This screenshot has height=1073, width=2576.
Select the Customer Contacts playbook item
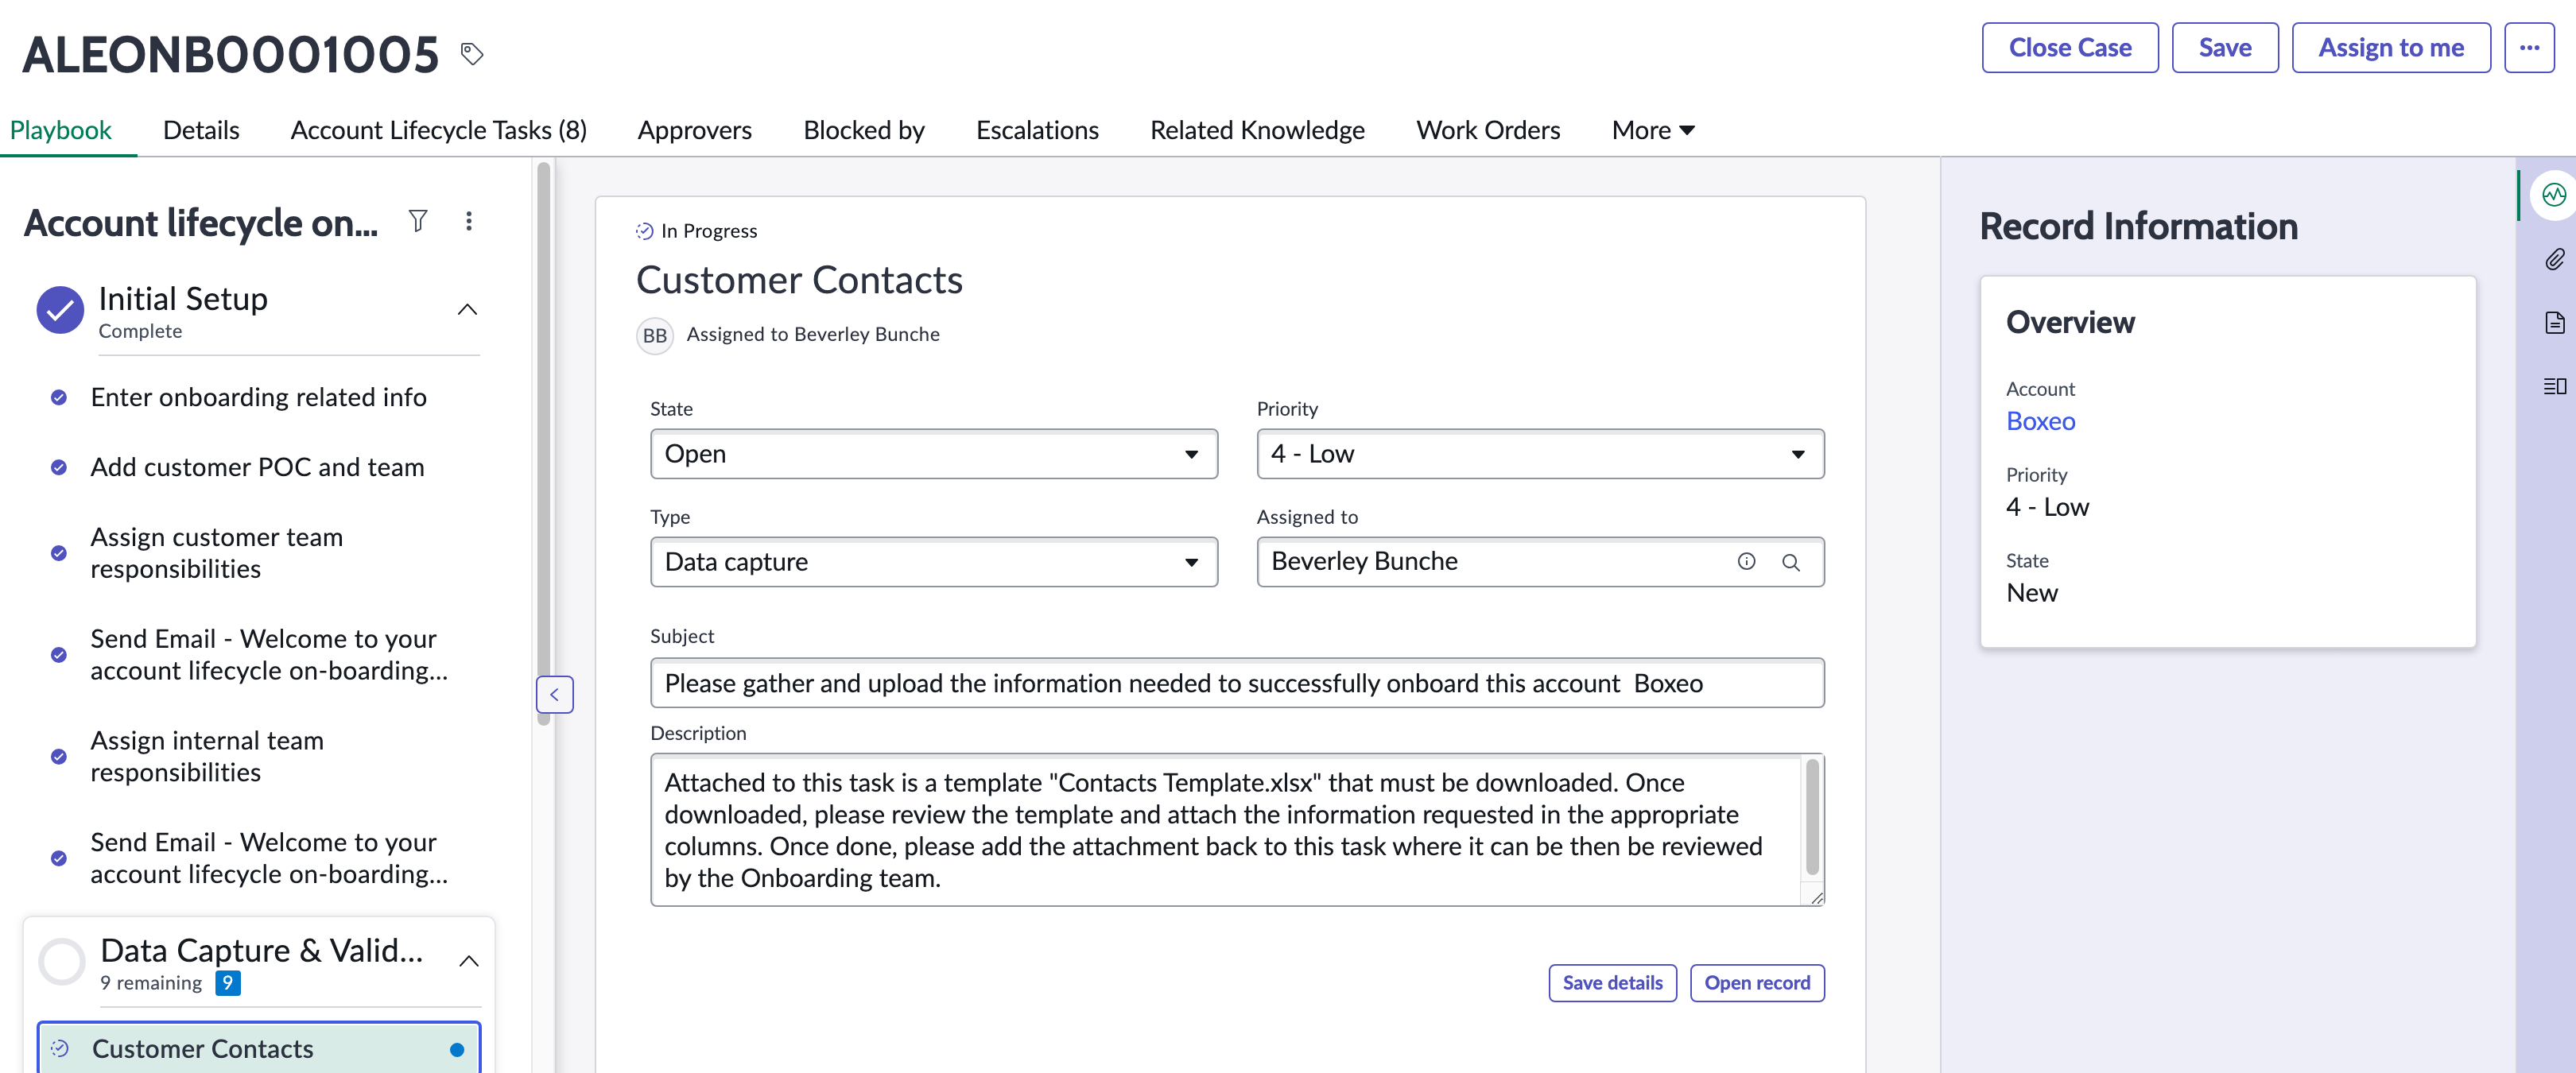point(259,1048)
